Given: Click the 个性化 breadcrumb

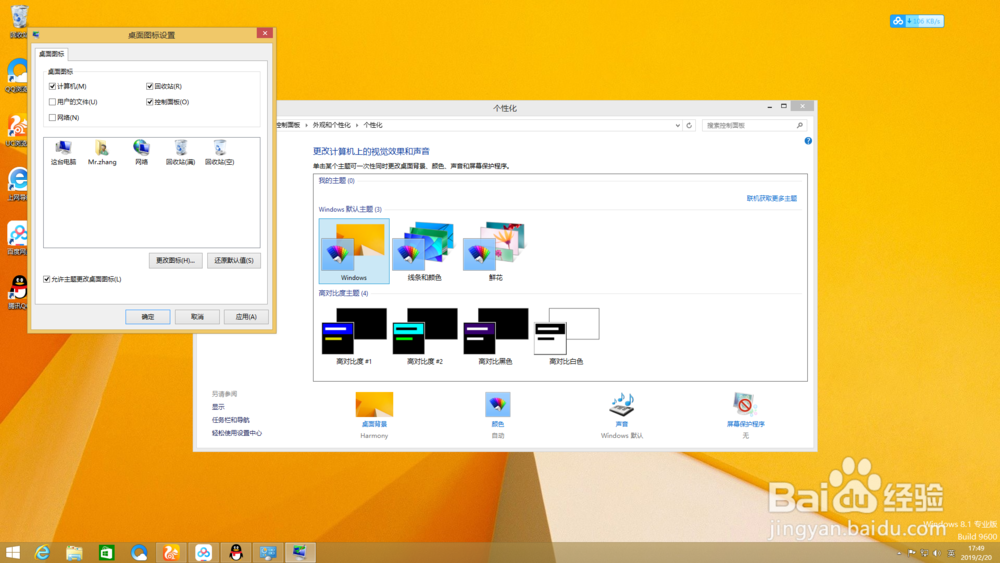Looking at the screenshot, I should 373,126.
